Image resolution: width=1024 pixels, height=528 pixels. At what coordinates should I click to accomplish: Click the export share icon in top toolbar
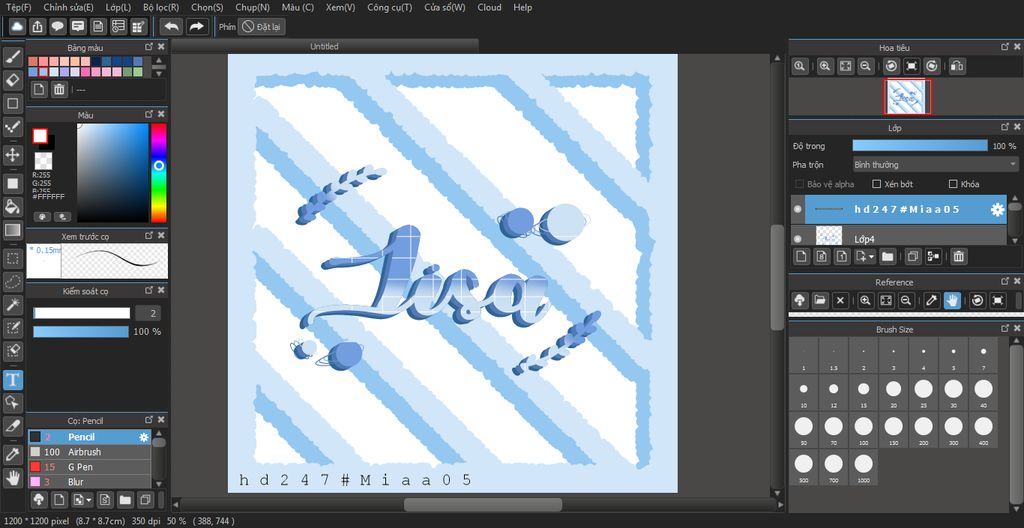(38, 26)
